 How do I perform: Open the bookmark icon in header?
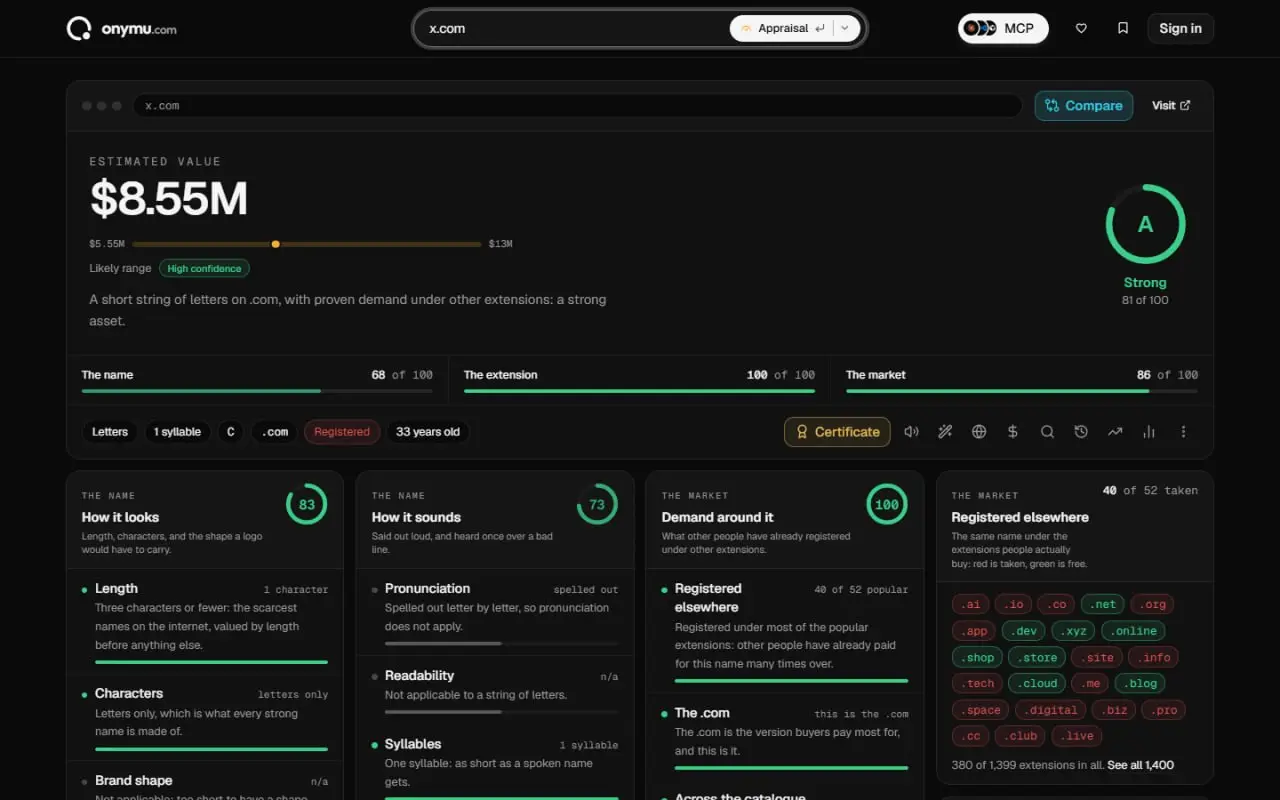(x=1123, y=29)
